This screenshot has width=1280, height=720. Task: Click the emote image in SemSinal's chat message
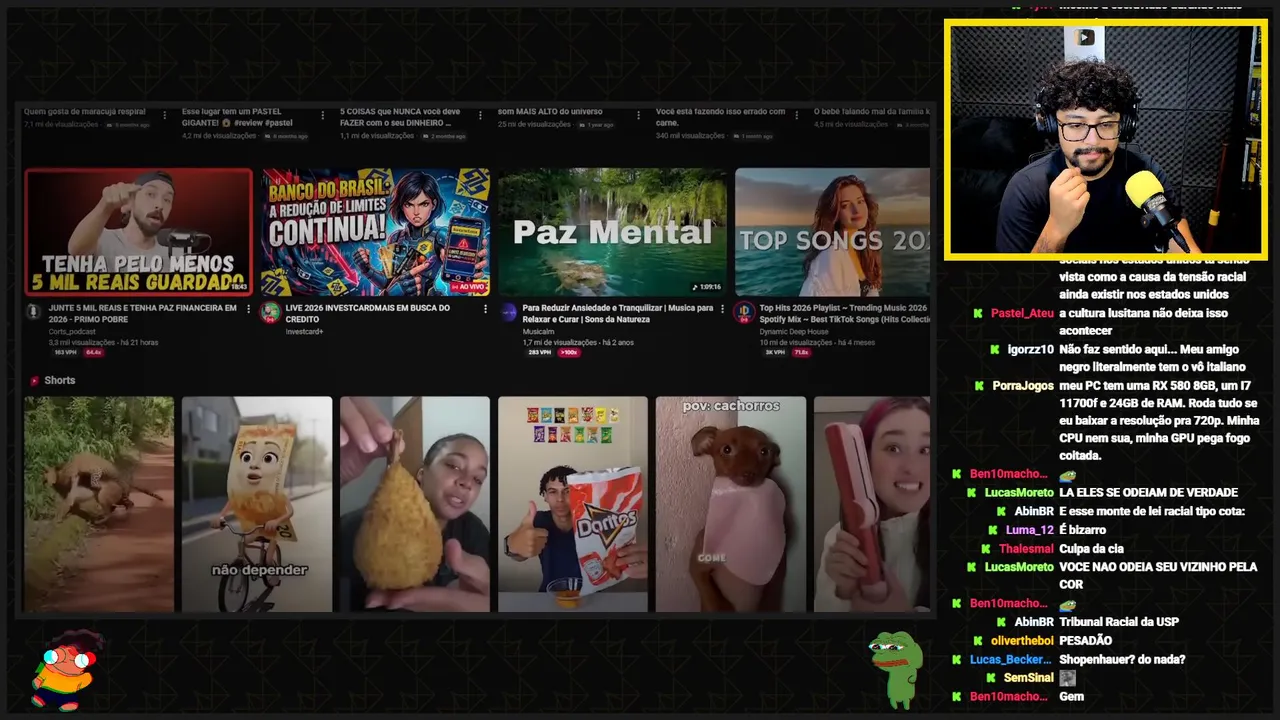click(x=1067, y=678)
